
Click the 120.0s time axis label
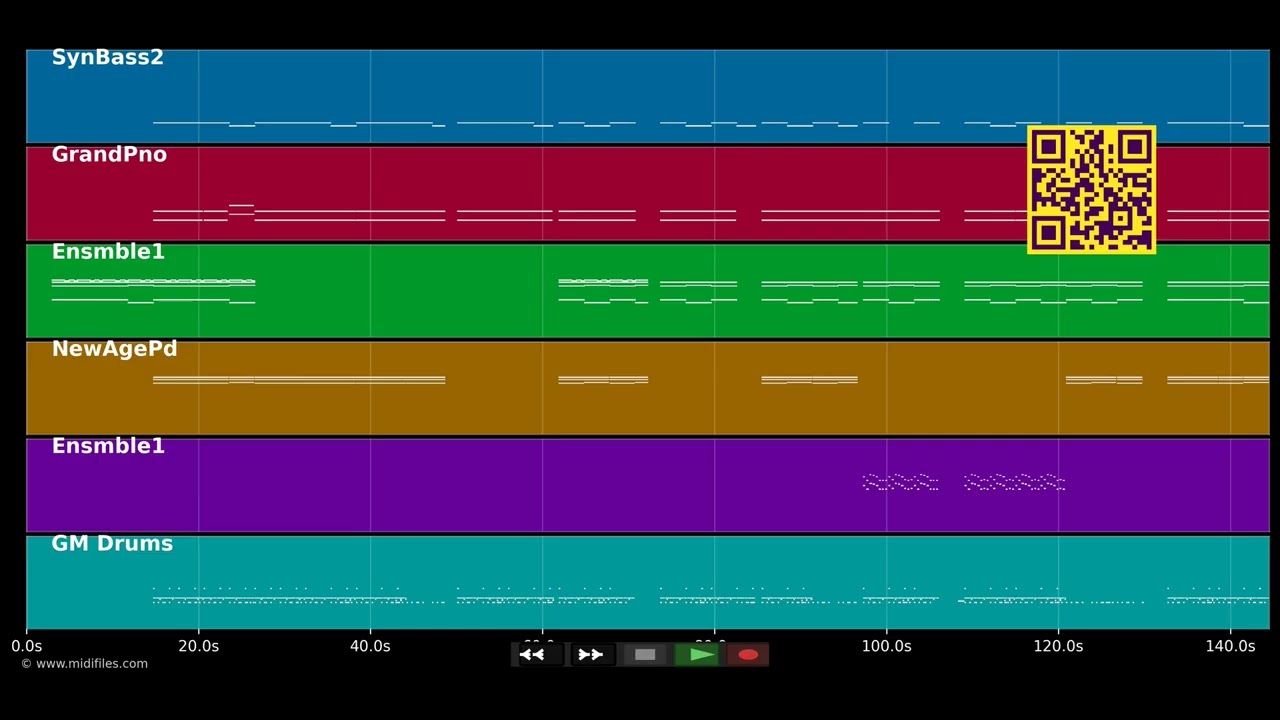(1058, 646)
